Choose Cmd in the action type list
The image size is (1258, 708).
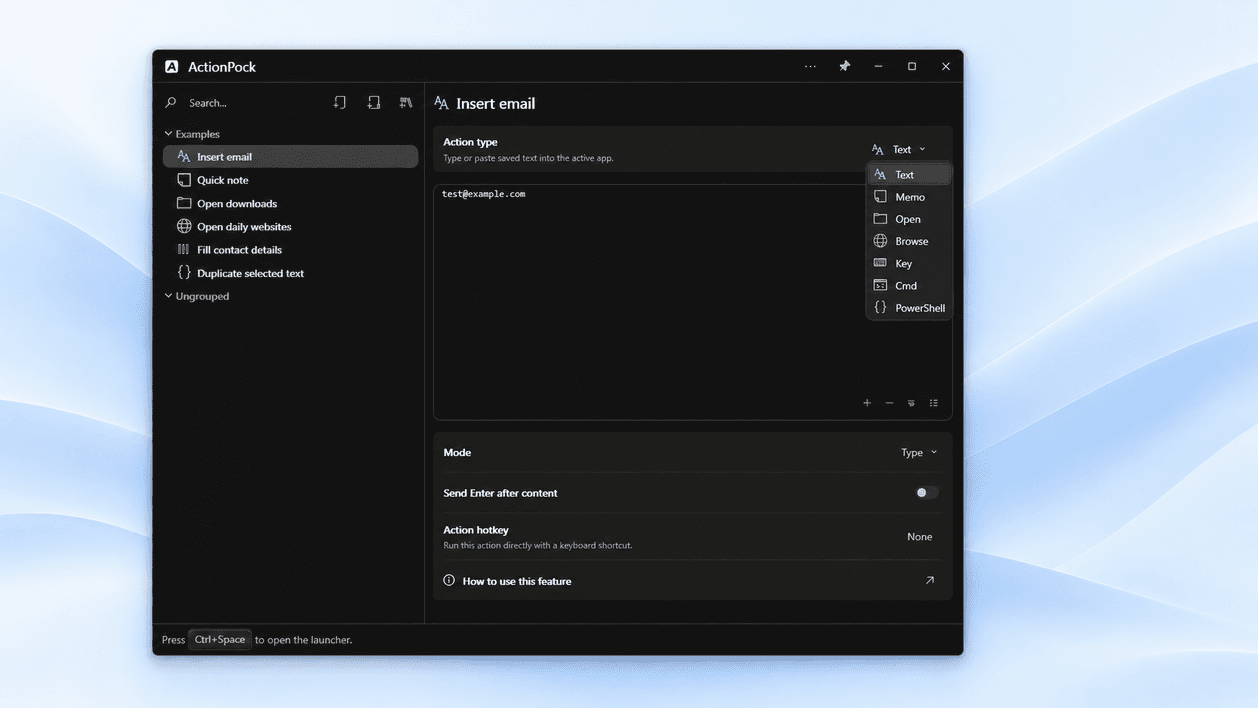point(909,286)
